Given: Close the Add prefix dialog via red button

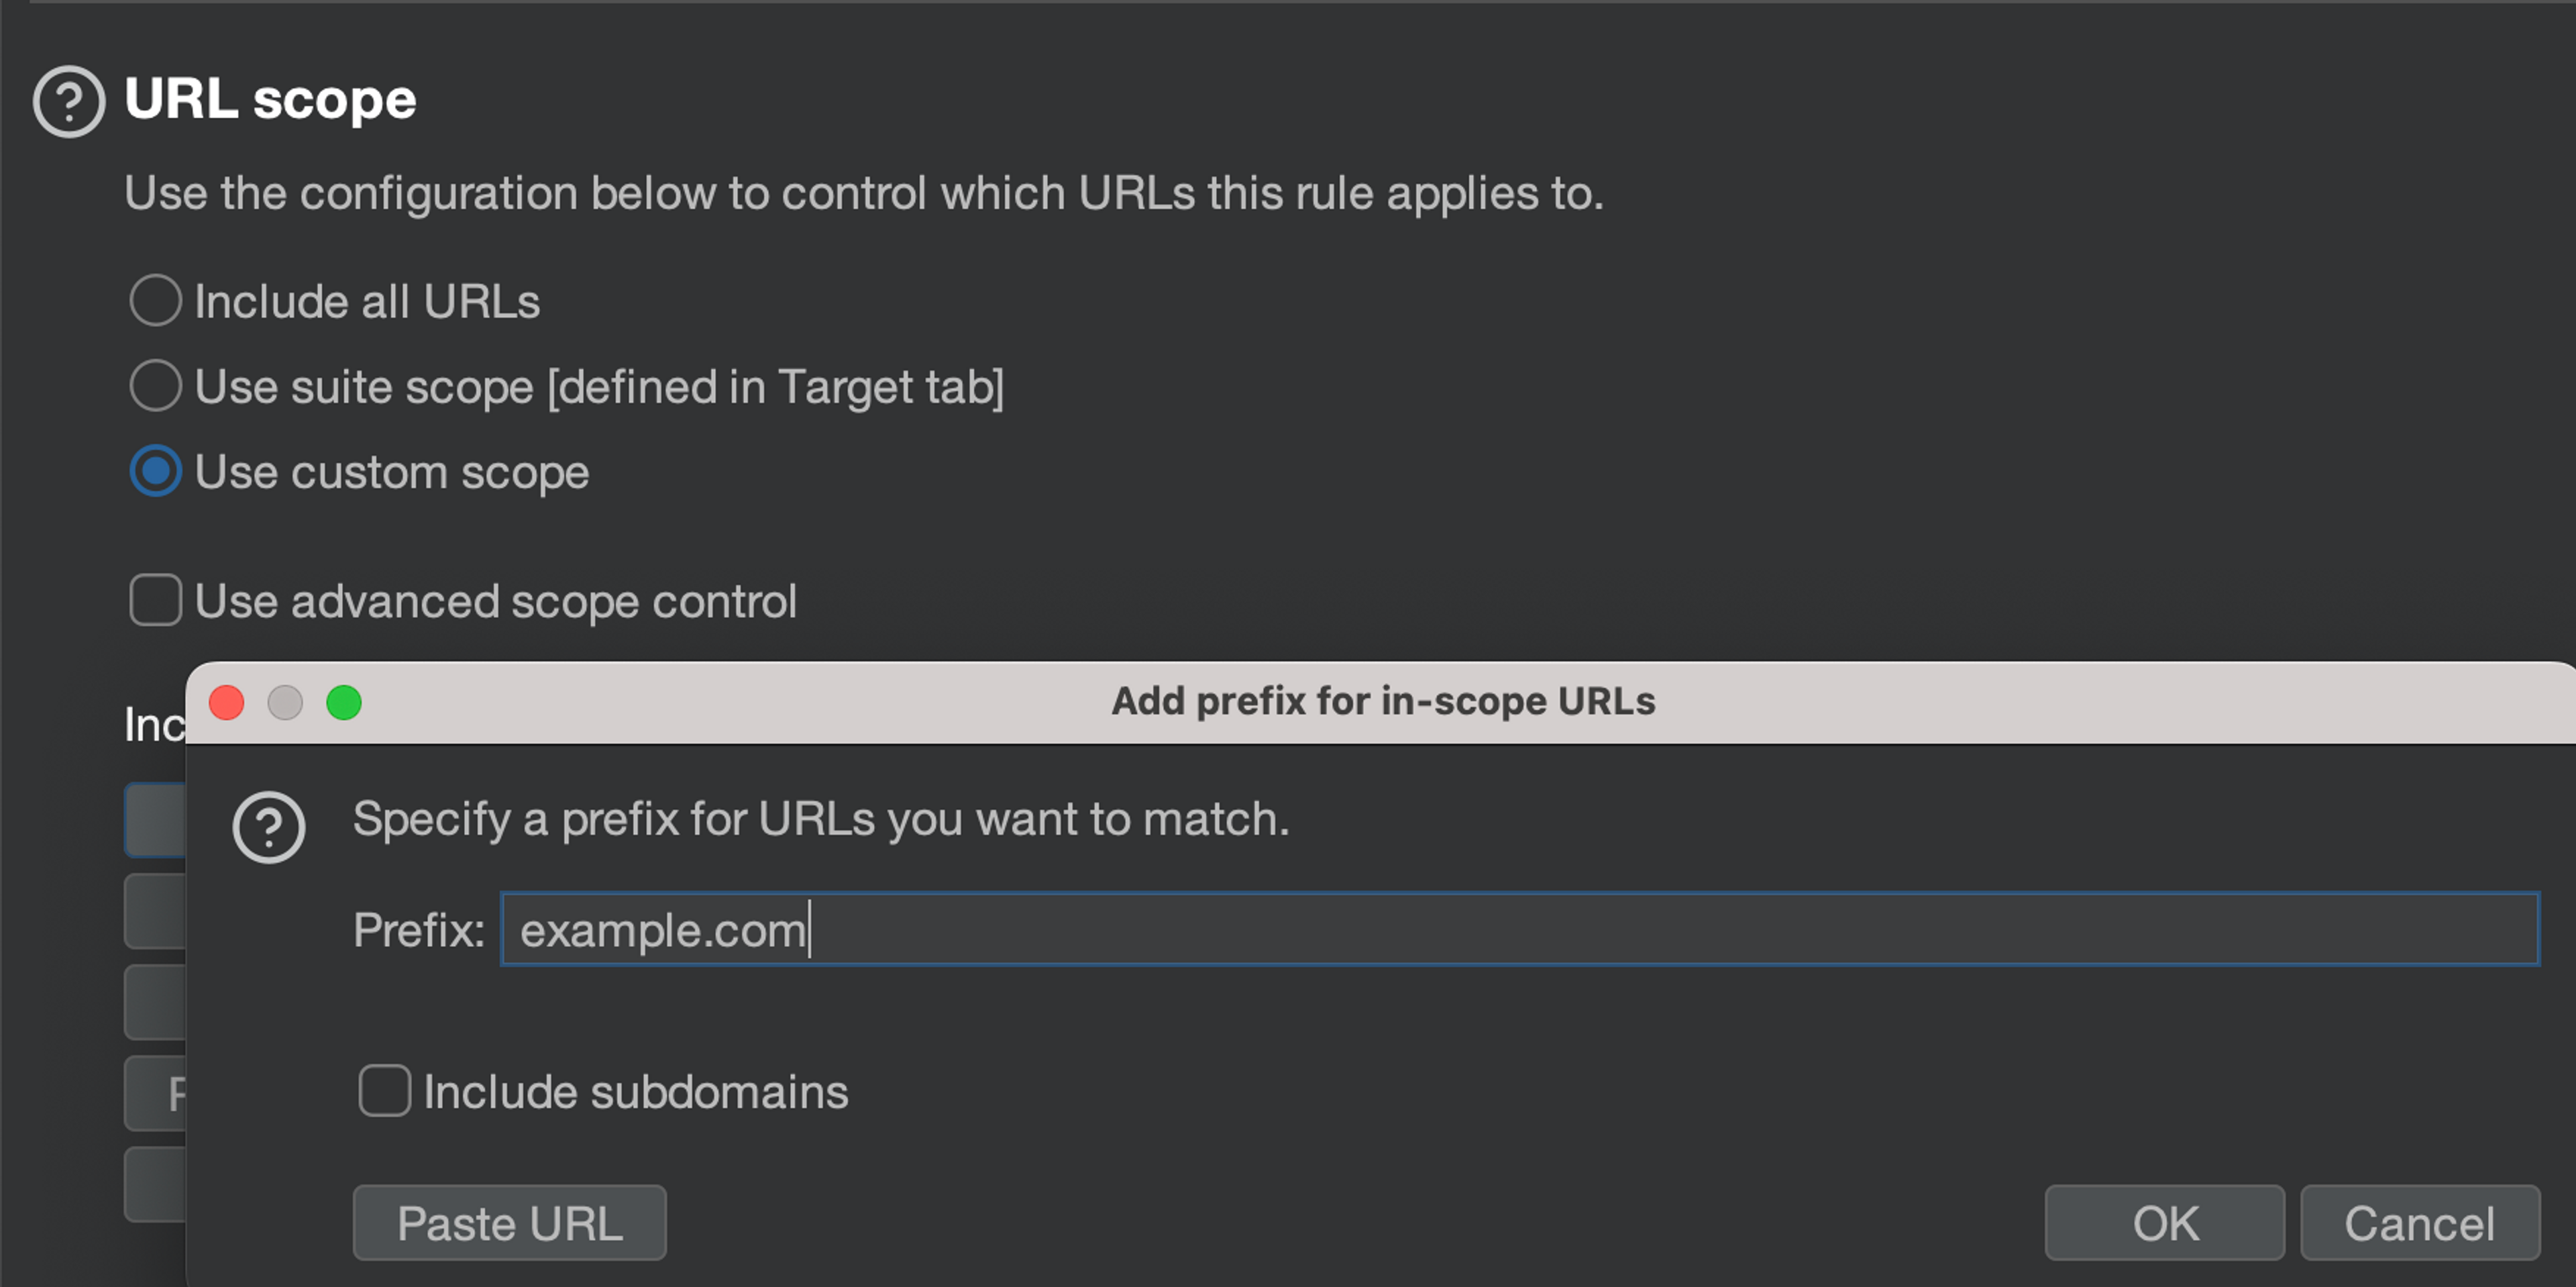Looking at the screenshot, I should coord(227,702).
